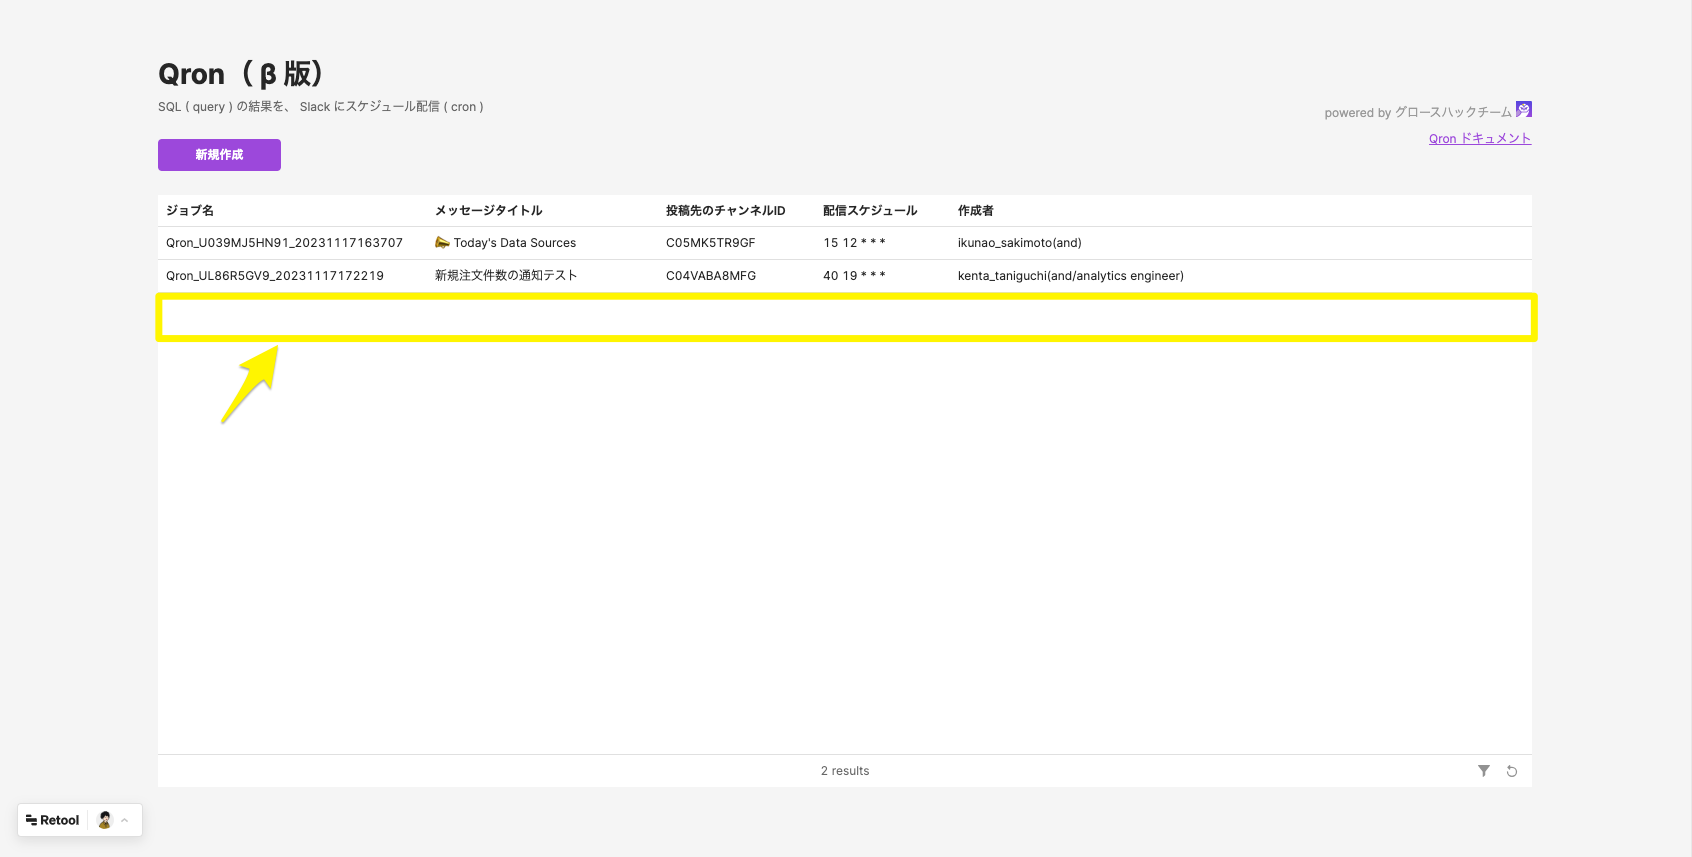
Task: Click the kenta_taniguchi author cell
Action: 1070,276
